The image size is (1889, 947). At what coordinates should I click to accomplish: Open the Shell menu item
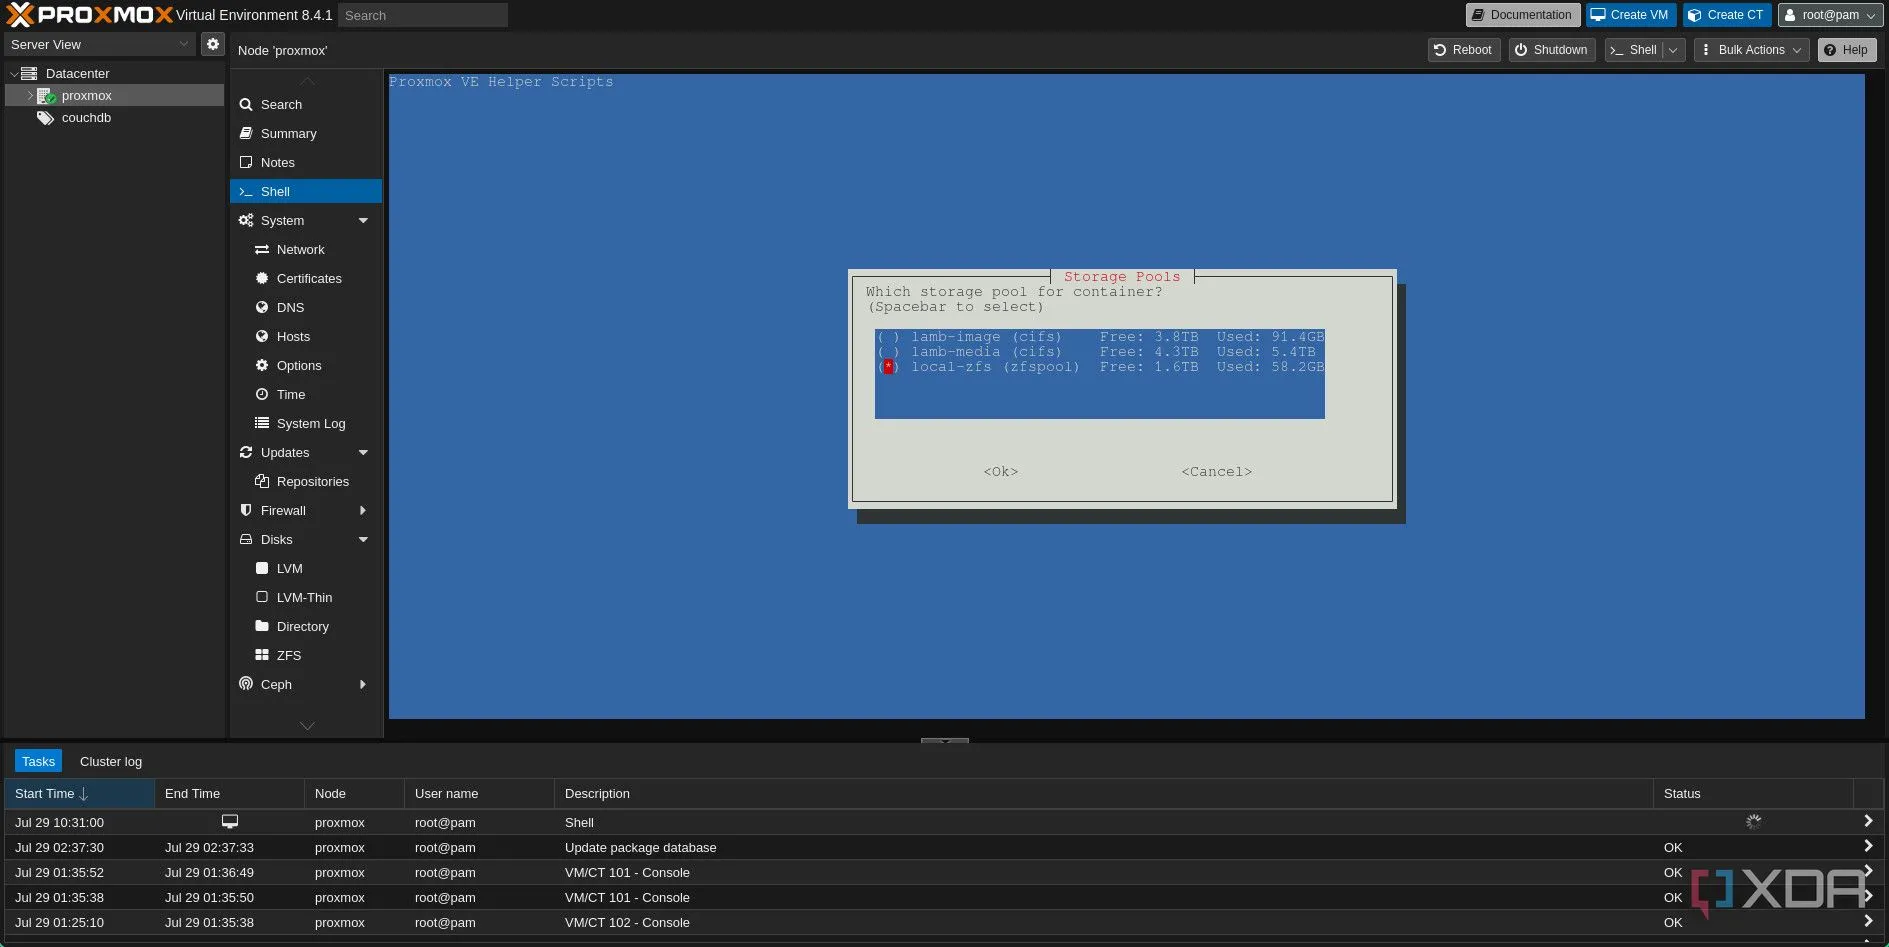point(305,191)
